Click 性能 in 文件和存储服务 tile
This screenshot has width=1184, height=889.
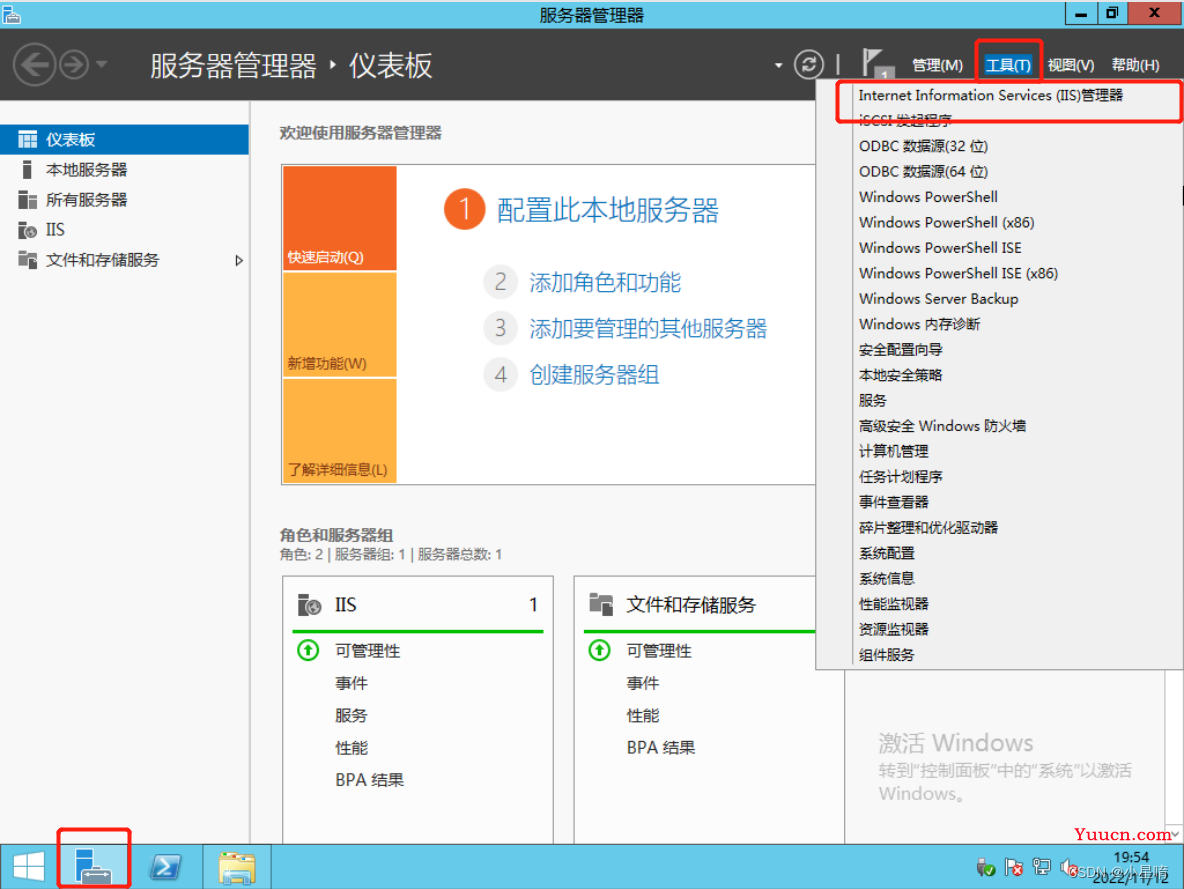643,715
